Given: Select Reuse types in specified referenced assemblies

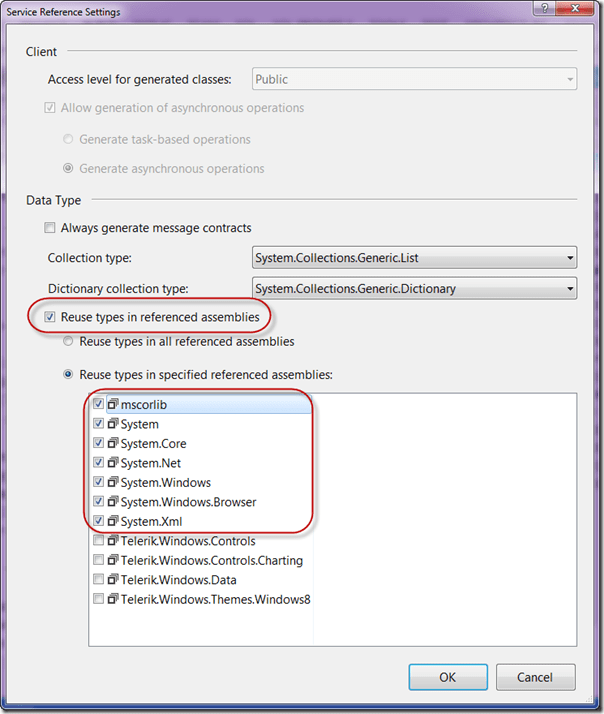Looking at the screenshot, I should (69, 375).
